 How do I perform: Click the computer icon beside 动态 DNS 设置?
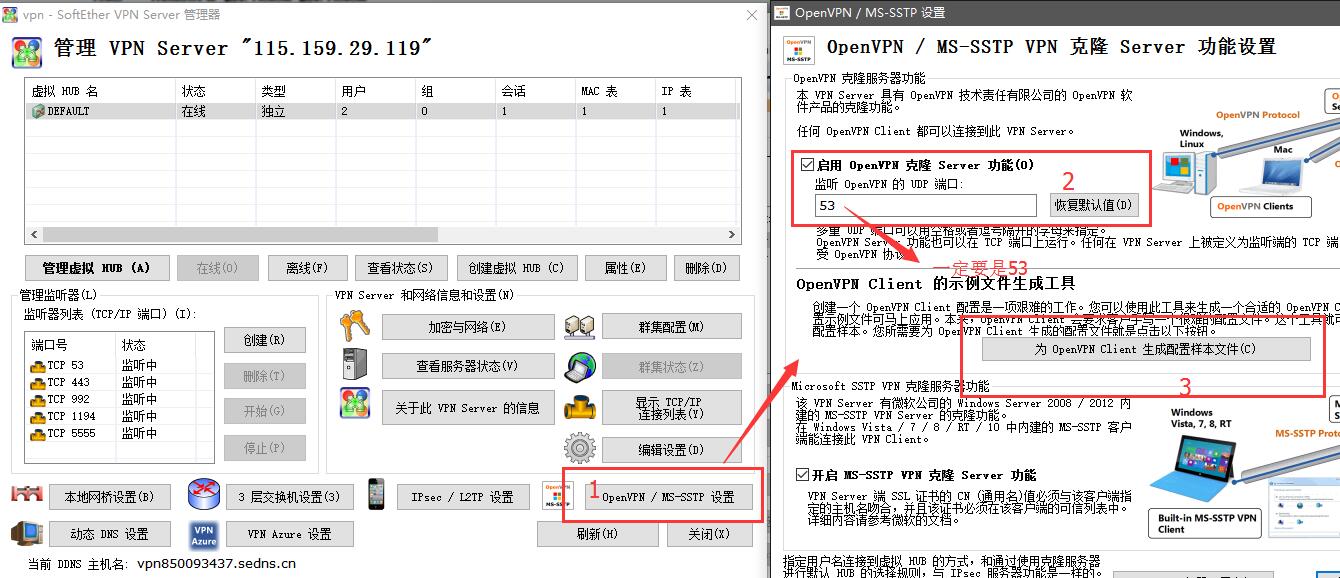[x=27, y=533]
